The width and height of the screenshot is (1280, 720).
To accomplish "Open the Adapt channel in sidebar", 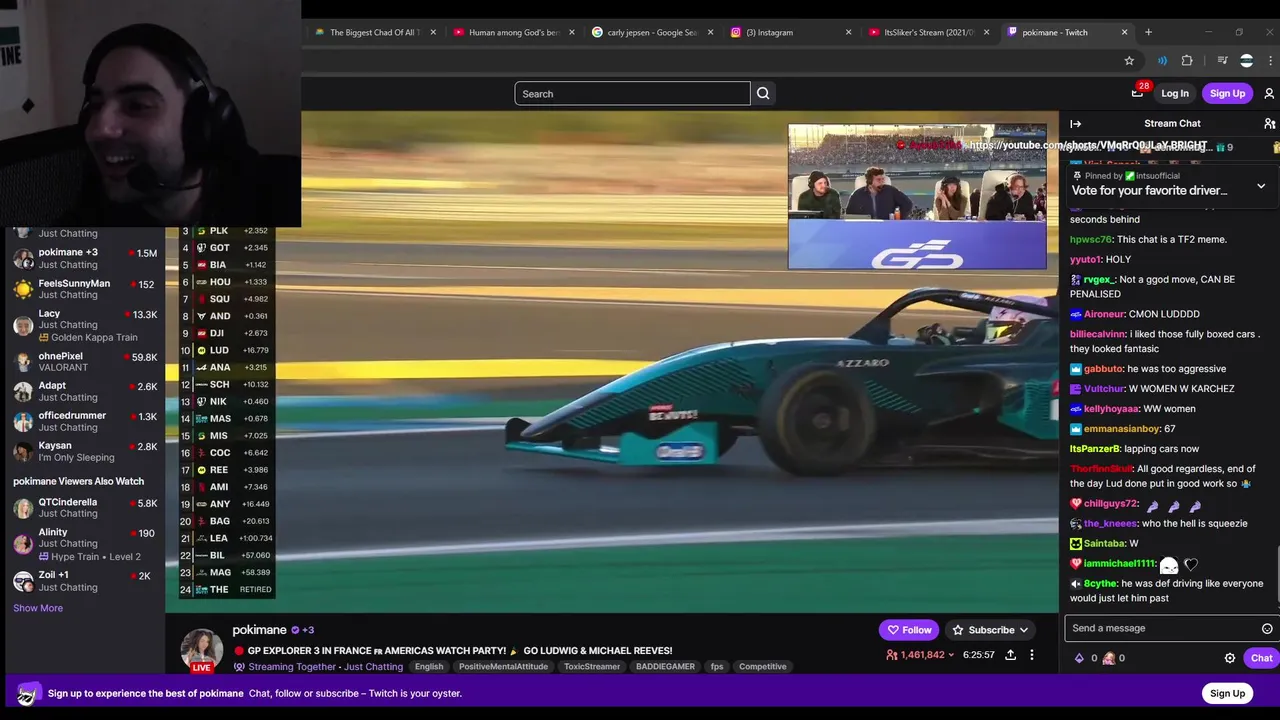I will (85, 392).
